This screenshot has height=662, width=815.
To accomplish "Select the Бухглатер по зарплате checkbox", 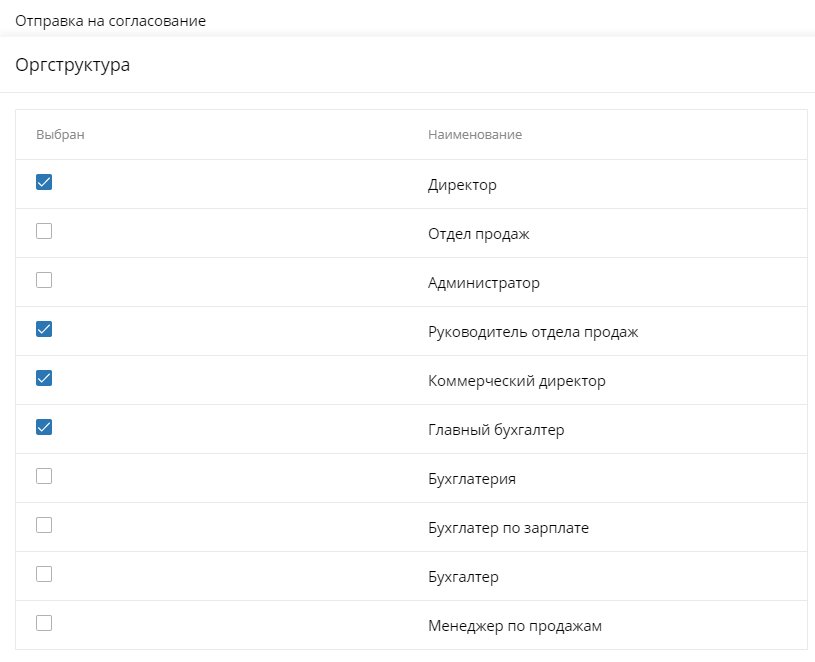I will pyautogui.click(x=44, y=525).
